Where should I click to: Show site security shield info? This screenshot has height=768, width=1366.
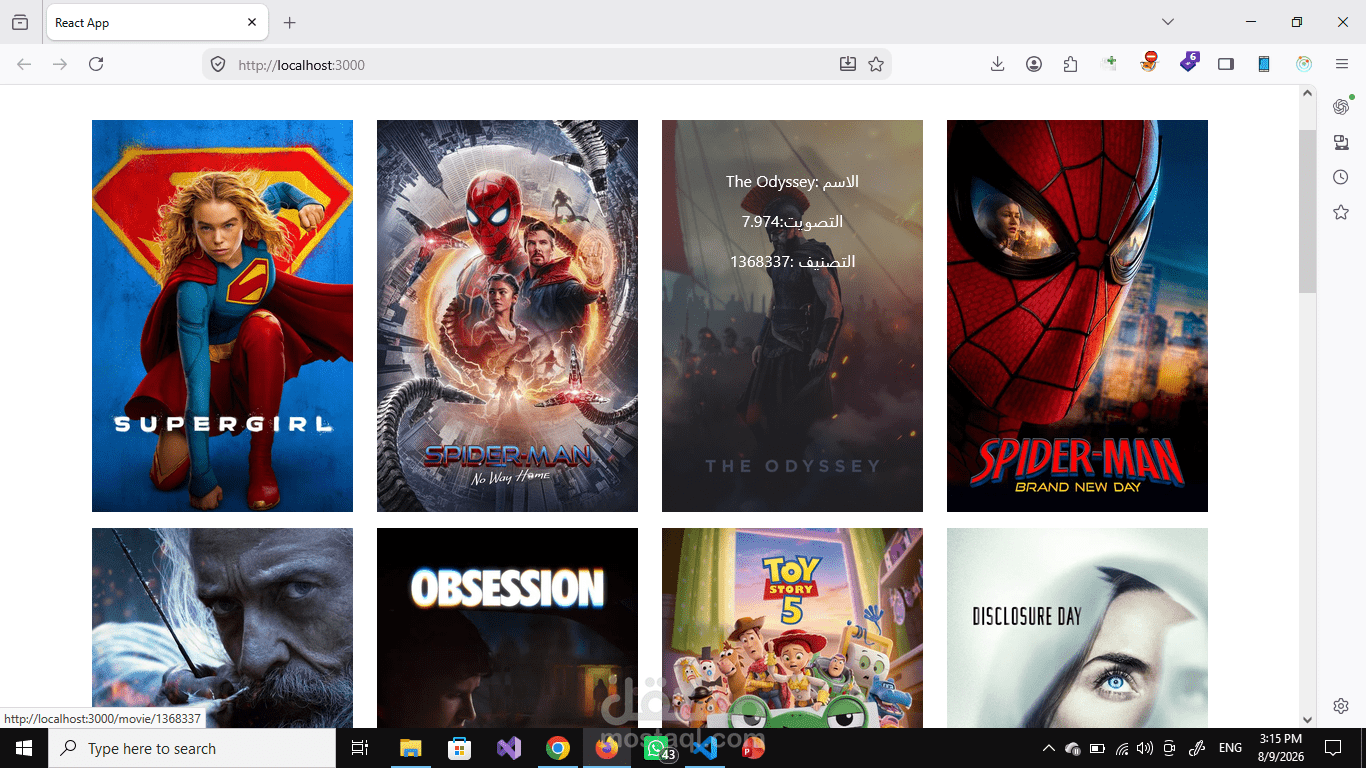tap(218, 64)
